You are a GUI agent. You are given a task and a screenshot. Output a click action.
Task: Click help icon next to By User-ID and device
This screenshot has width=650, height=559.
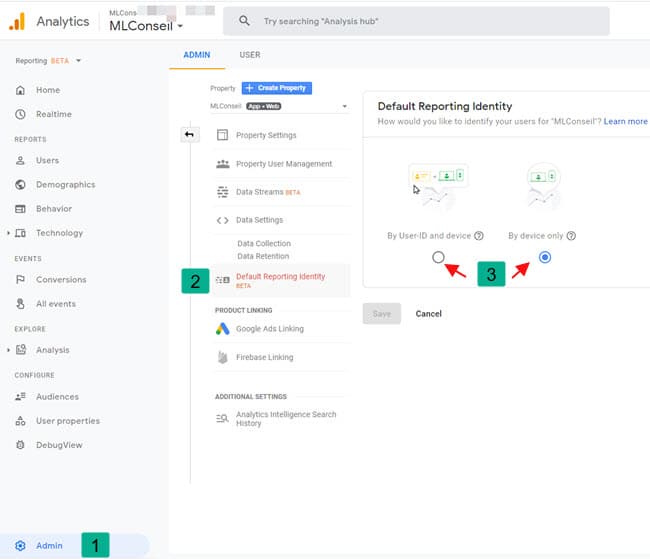pyautogui.click(x=479, y=236)
